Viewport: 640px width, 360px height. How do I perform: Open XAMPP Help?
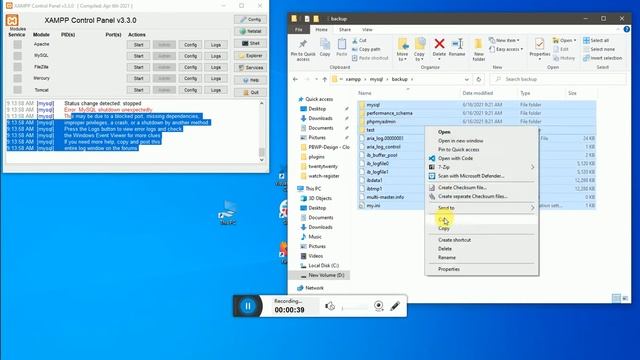[250, 80]
